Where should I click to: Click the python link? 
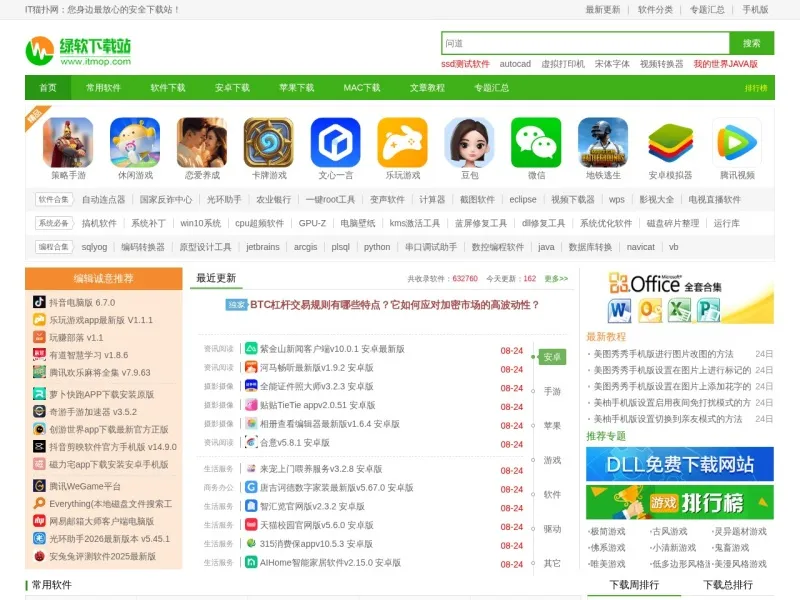point(377,247)
